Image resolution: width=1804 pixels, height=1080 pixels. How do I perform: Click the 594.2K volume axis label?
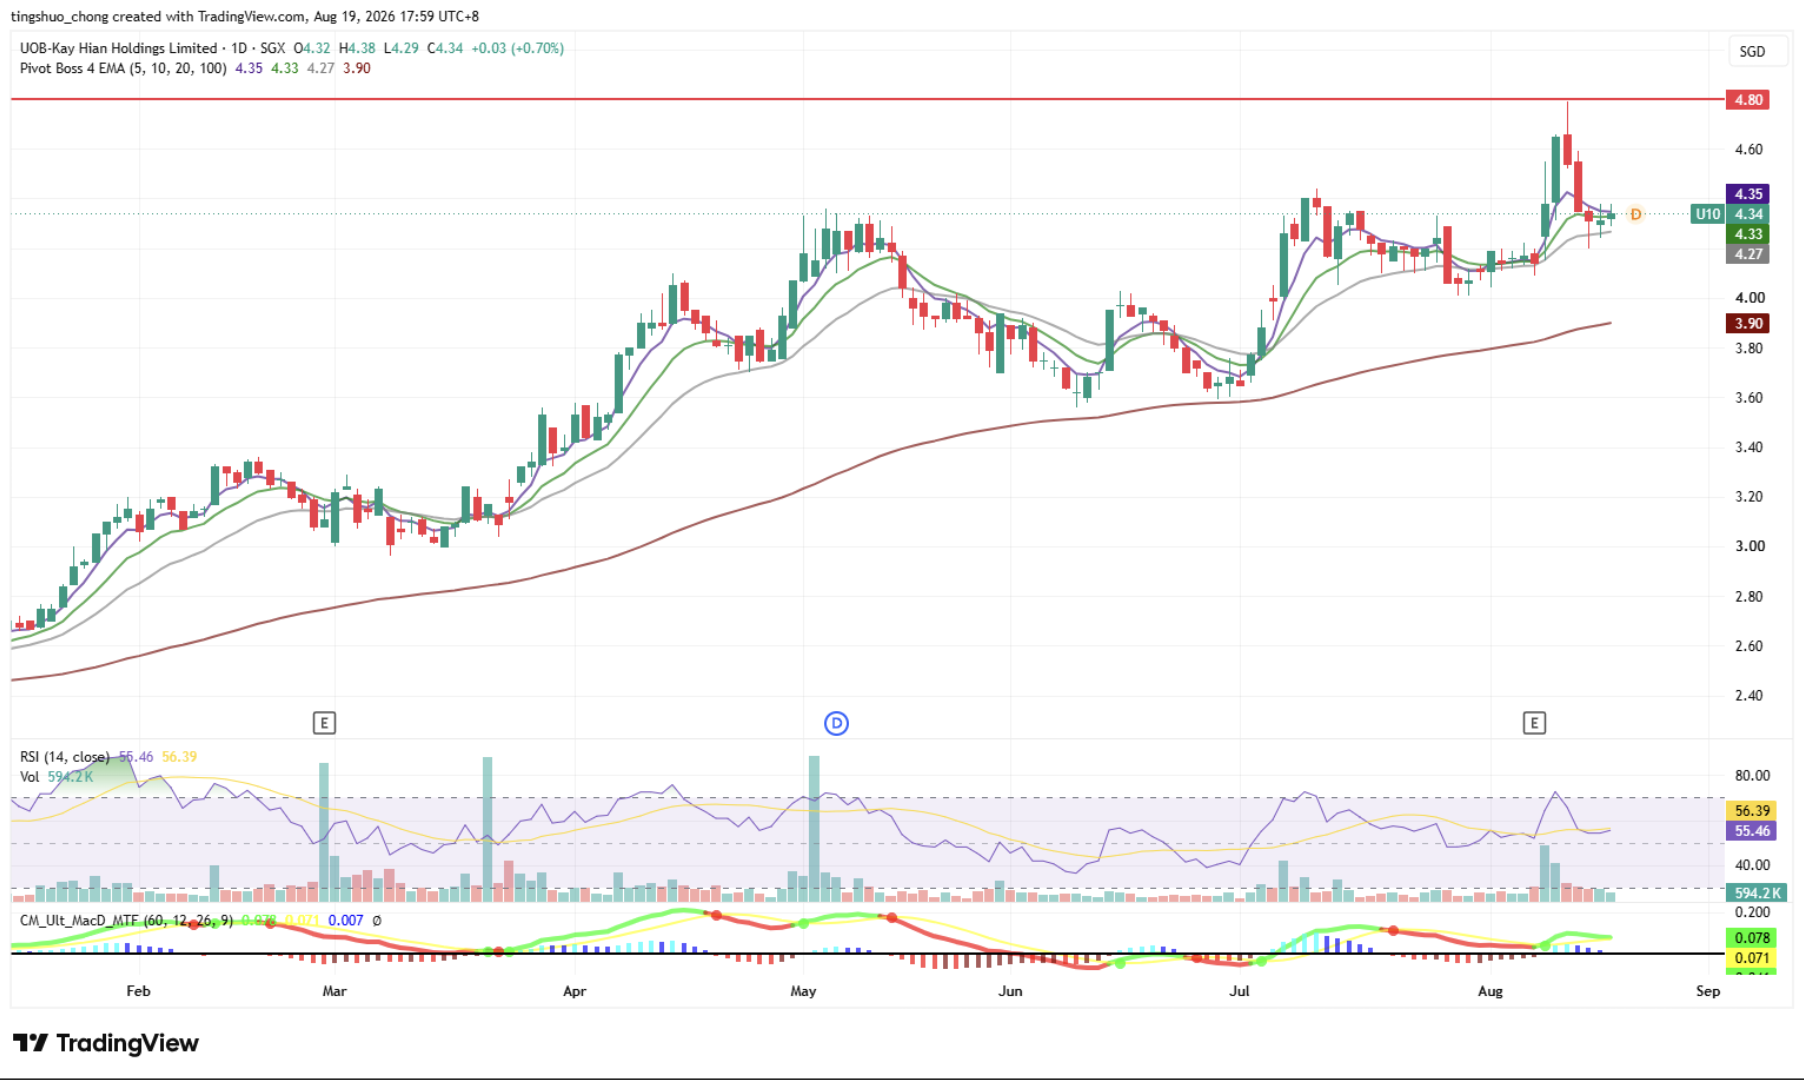pyautogui.click(x=1756, y=893)
